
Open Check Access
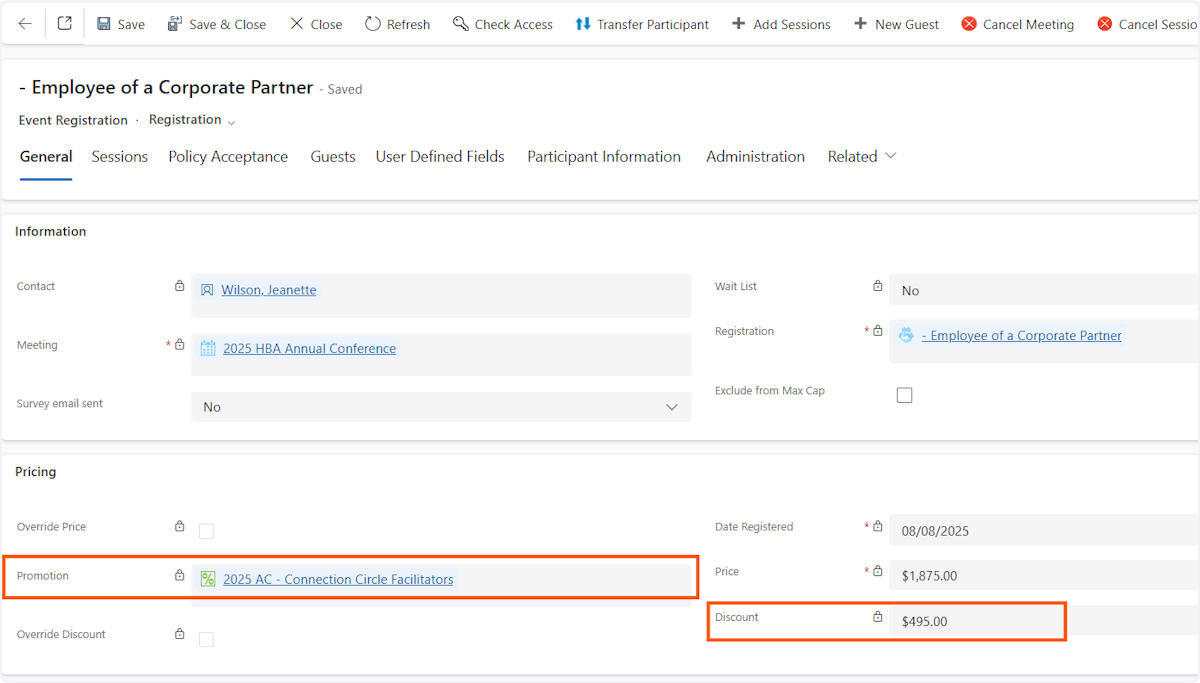coord(502,24)
